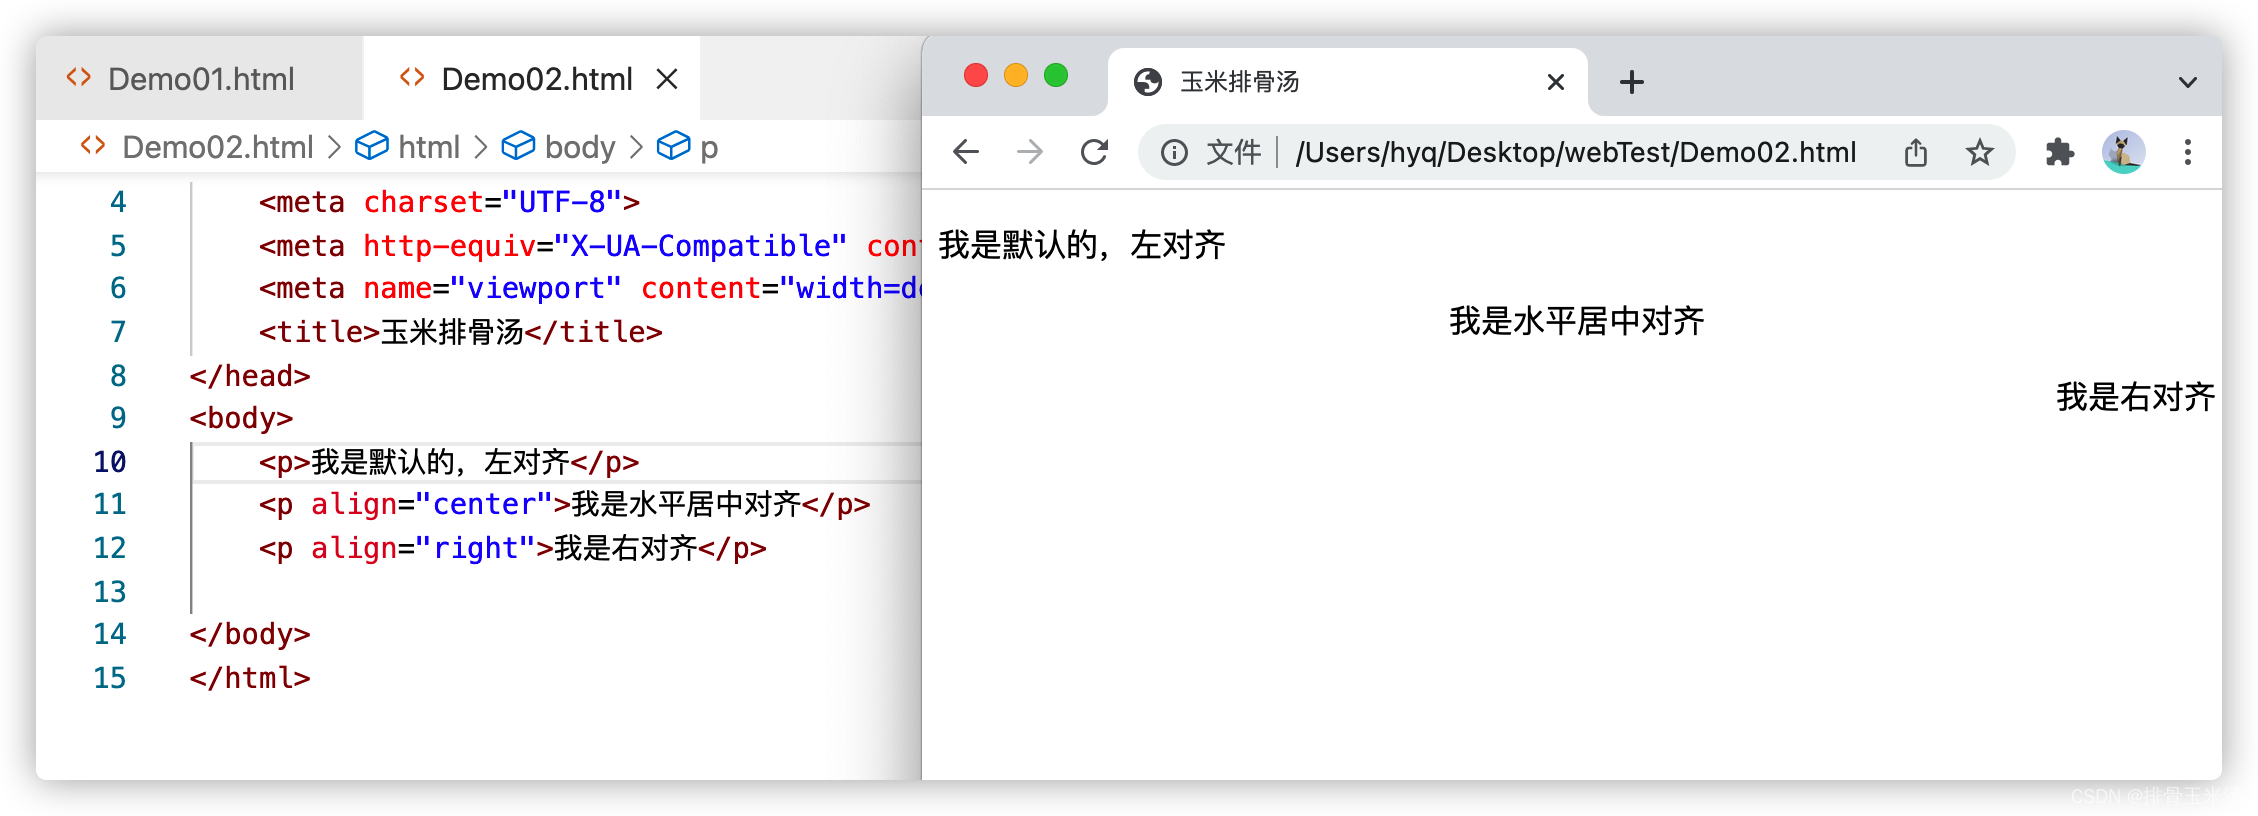Click the address bar URL Demo02.html path
The width and height of the screenshot is (2258, 816).
[x=1575, y=152]
